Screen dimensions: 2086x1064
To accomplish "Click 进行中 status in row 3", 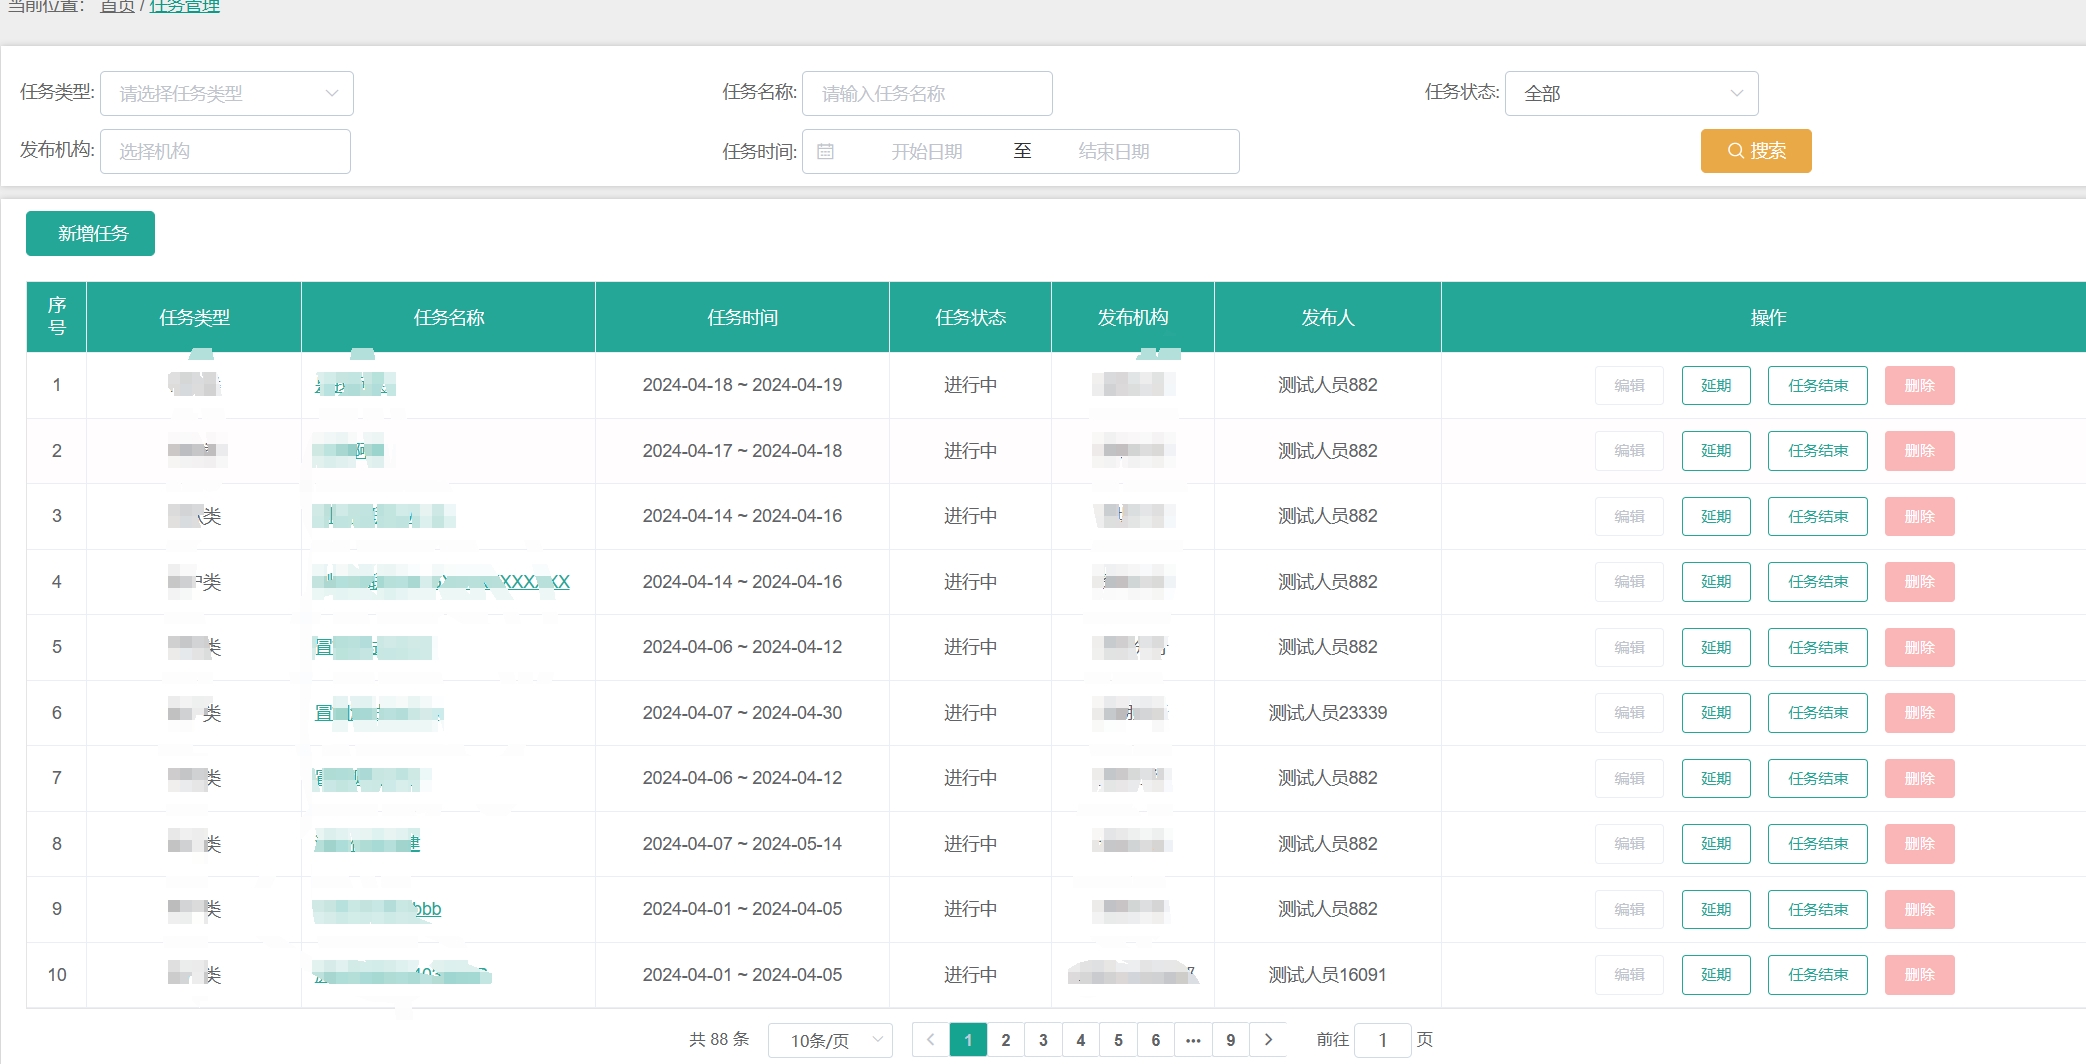I will 970,516.
